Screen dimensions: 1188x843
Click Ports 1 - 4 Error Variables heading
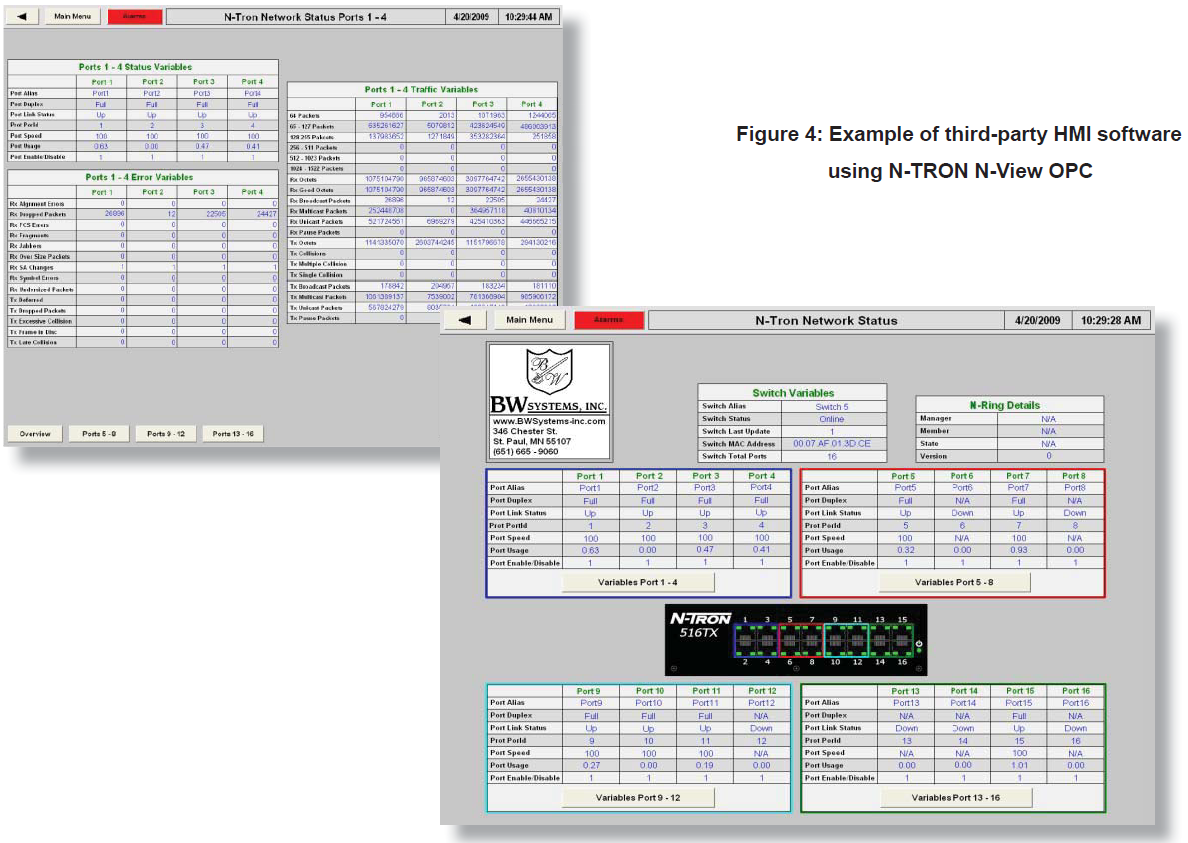coord(139,177)
